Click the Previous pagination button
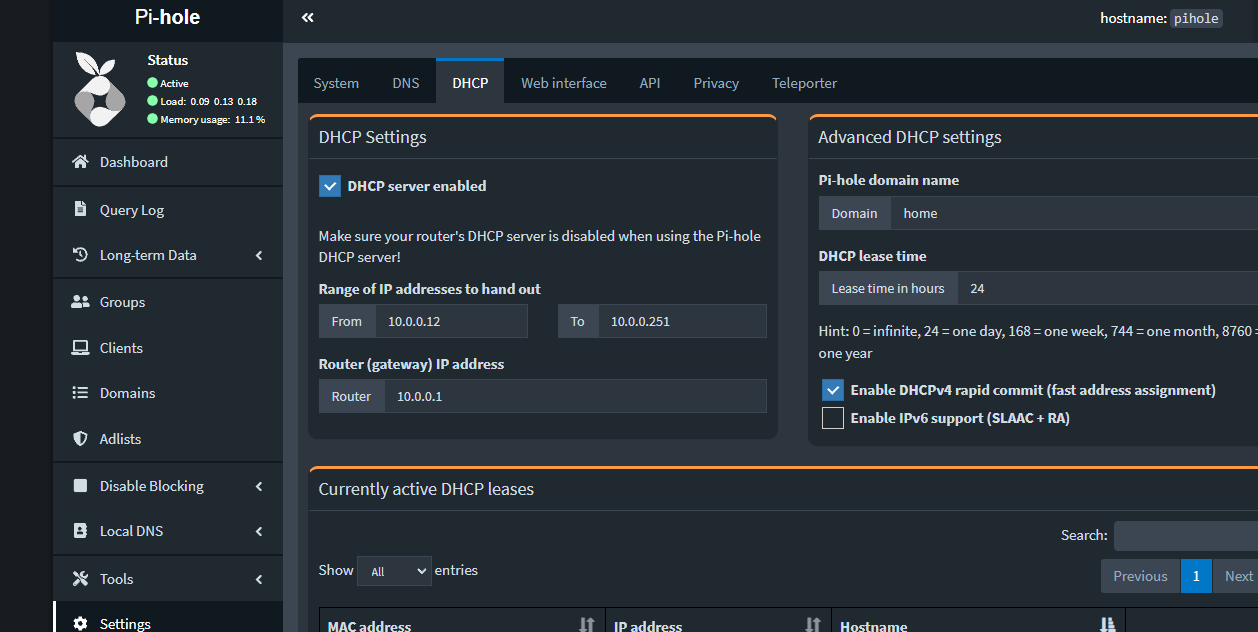This screenshot has width=1258, height=632. point(1139,576)
